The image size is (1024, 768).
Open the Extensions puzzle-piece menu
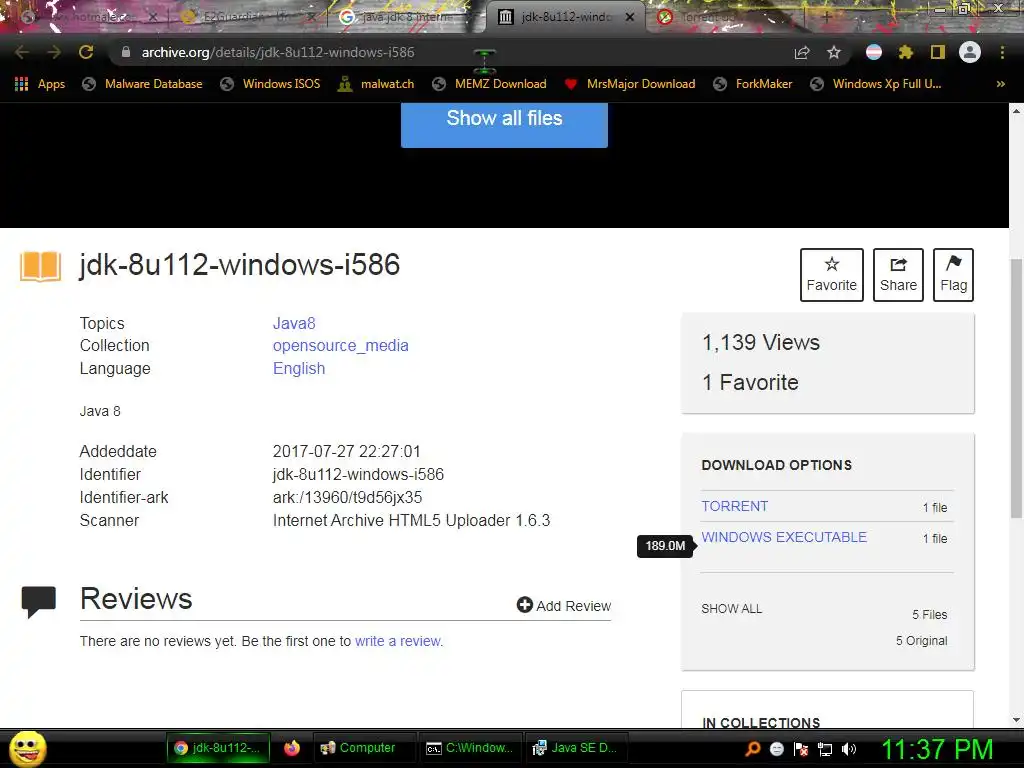(x=906, y=52)
